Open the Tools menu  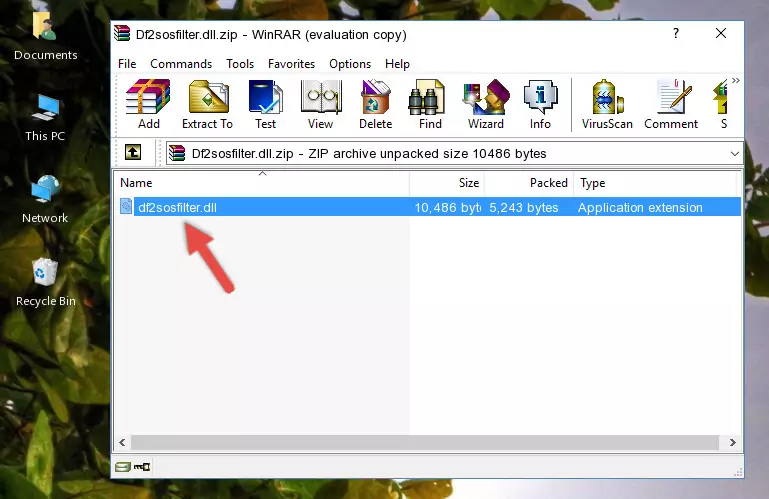click(240, 64)
